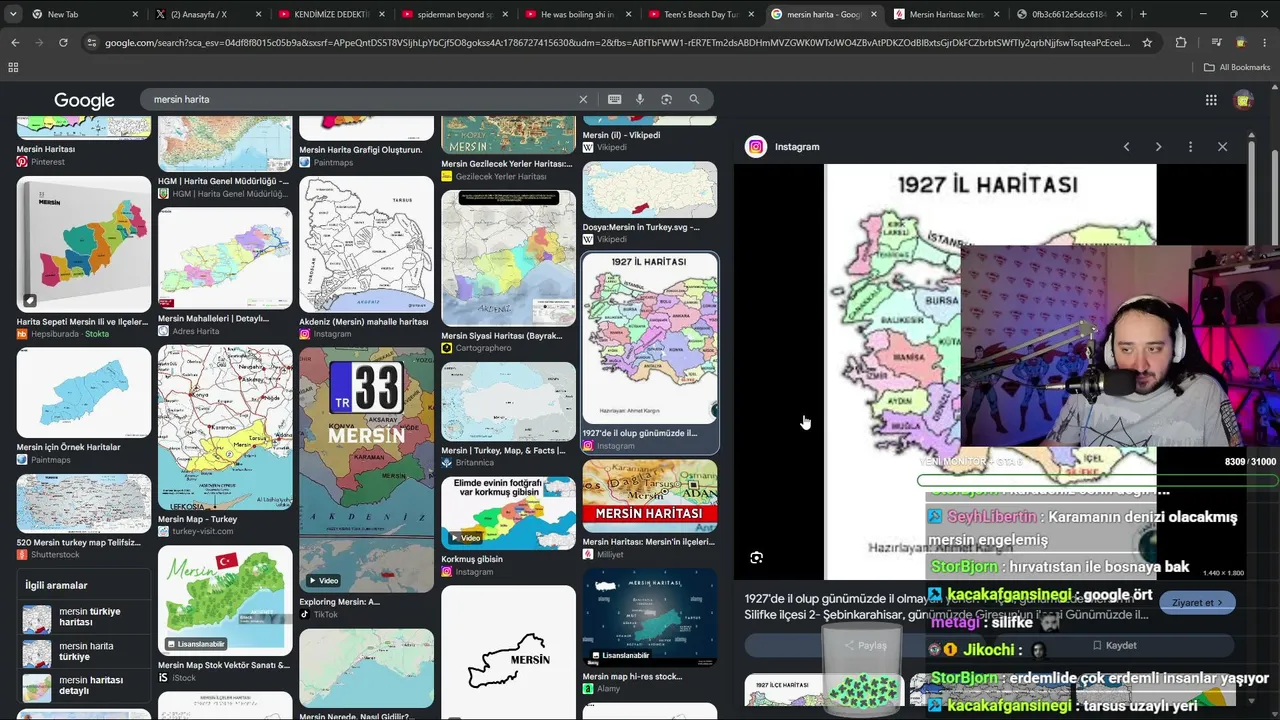The height and width of the screenshot is (720, 1280).
Task: Visit the source page via Ziyaret et
Action: point(1197,603)
